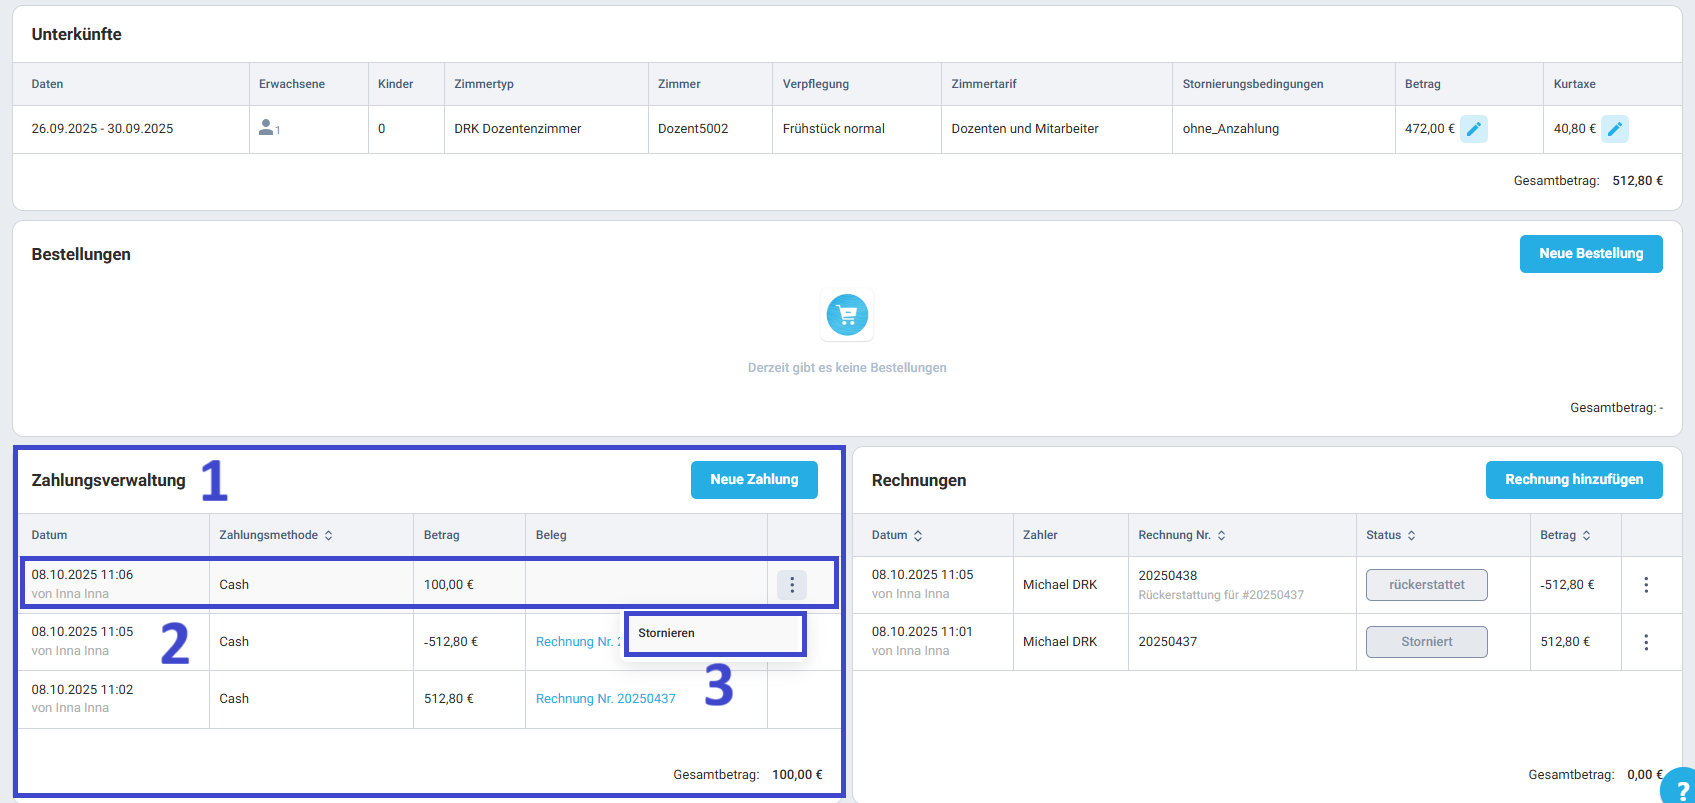Edit the 472,00 € accommodation amount

1473,129
